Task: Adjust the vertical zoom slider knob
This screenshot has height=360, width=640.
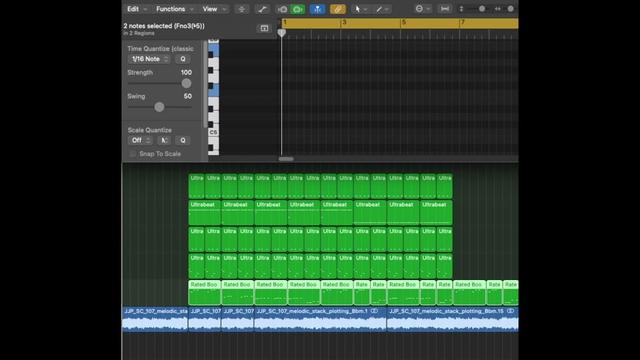Action: (482, 9)
